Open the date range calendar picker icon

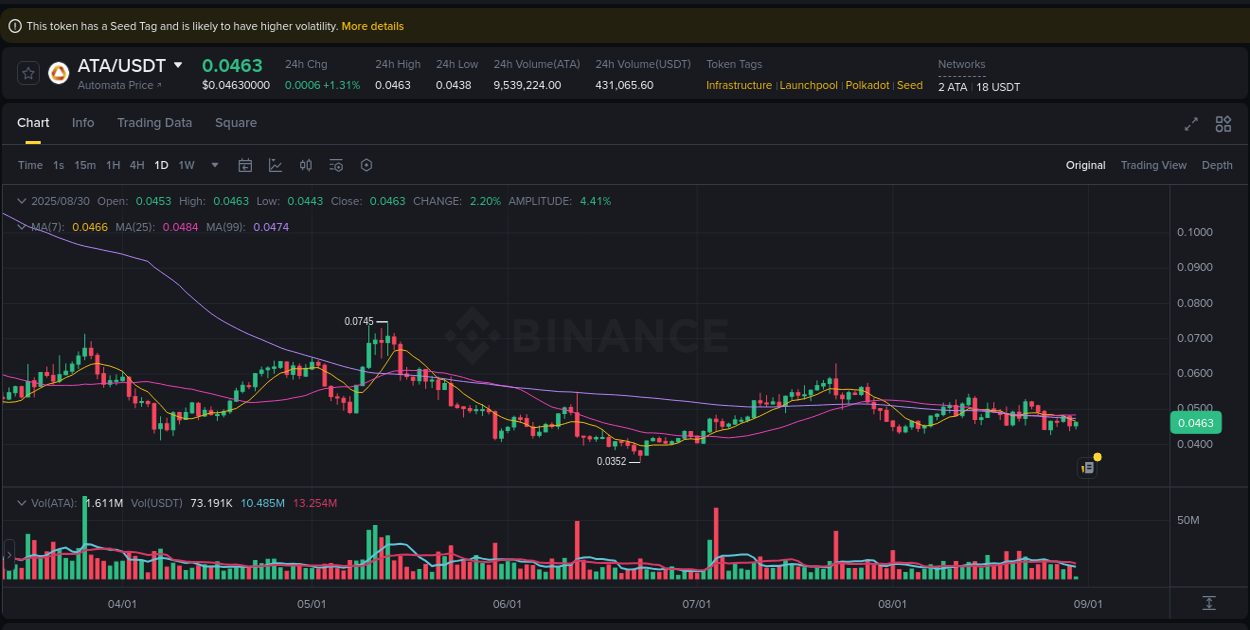245,165
